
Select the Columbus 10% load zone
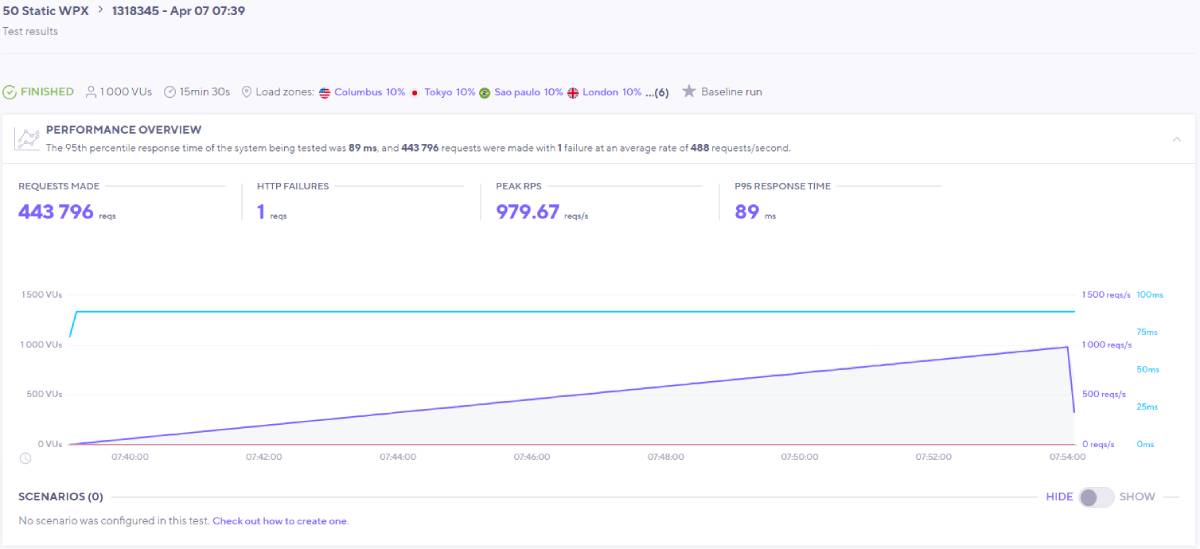pyautogui.click(x=370, y=92)
